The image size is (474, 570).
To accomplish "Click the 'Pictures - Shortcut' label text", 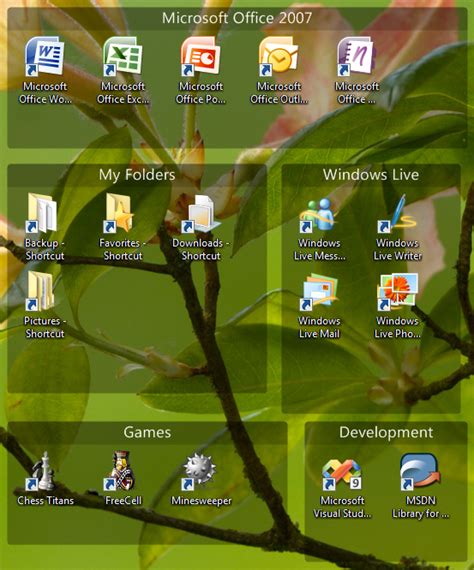I will (45, 327).
